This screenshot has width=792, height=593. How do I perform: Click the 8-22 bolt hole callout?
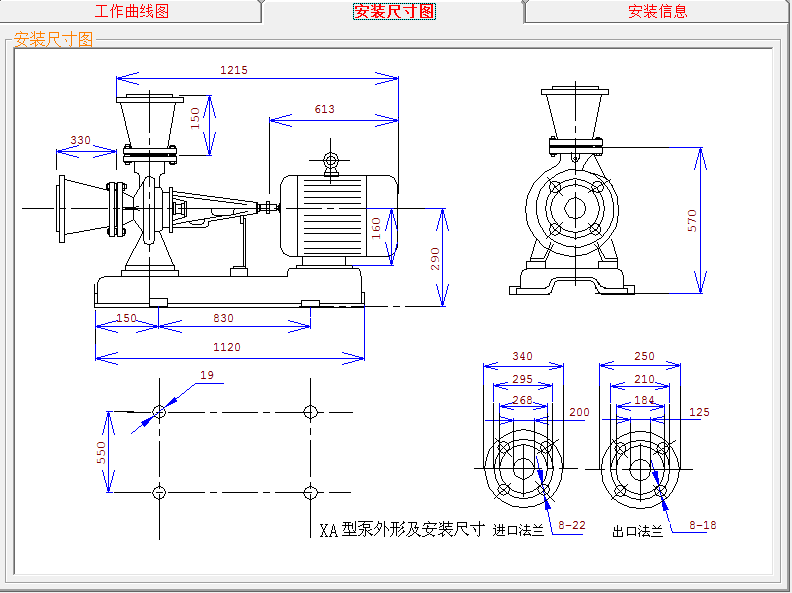[572, 525]
